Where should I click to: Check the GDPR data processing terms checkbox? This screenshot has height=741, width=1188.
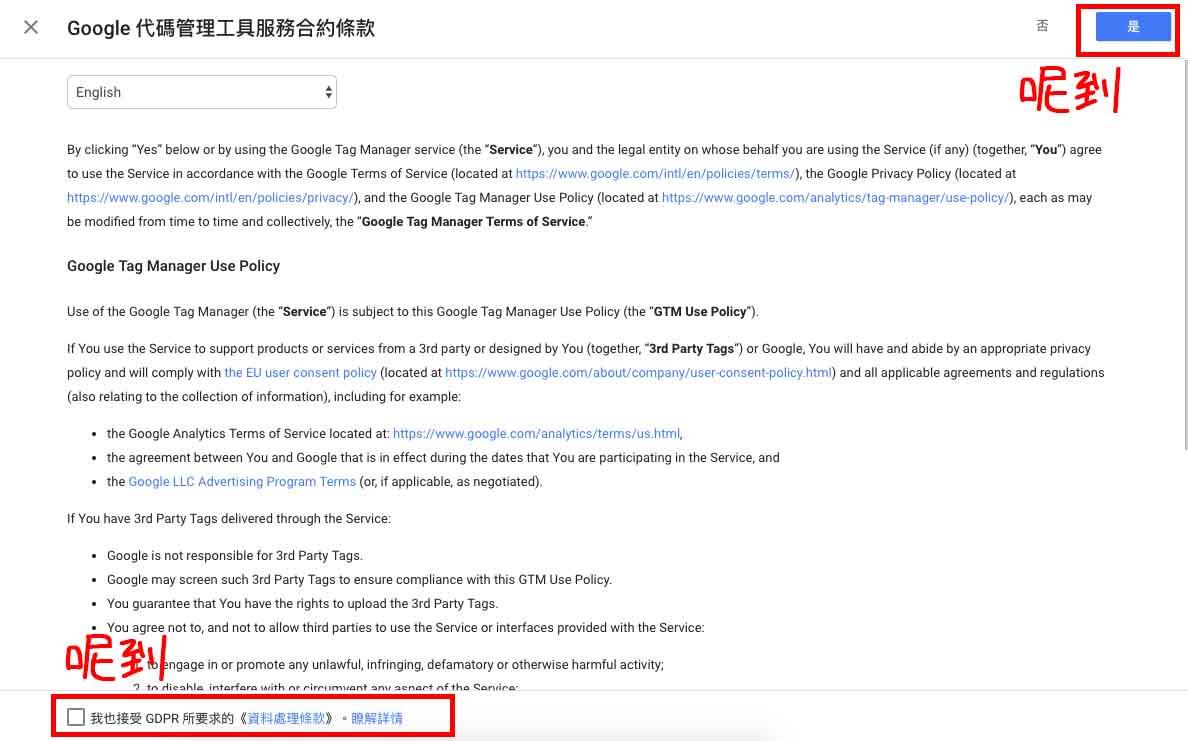tap(76, 717)
